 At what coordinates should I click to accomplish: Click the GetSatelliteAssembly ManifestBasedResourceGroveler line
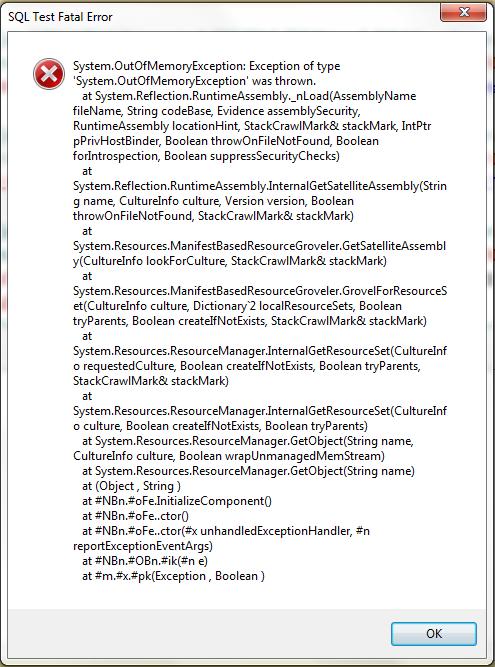click(x=259, y=246)
